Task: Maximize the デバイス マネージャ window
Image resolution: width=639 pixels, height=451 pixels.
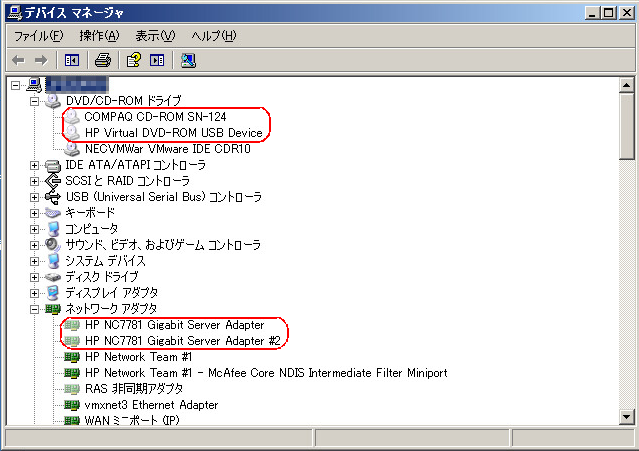Action: pyautogui.click(x=609, y=13)
